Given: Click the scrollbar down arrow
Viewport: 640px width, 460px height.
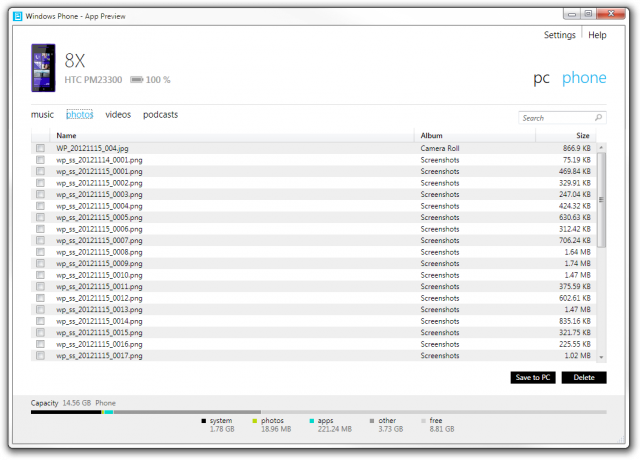Looking at the screenshot, I should coord(601,357).
